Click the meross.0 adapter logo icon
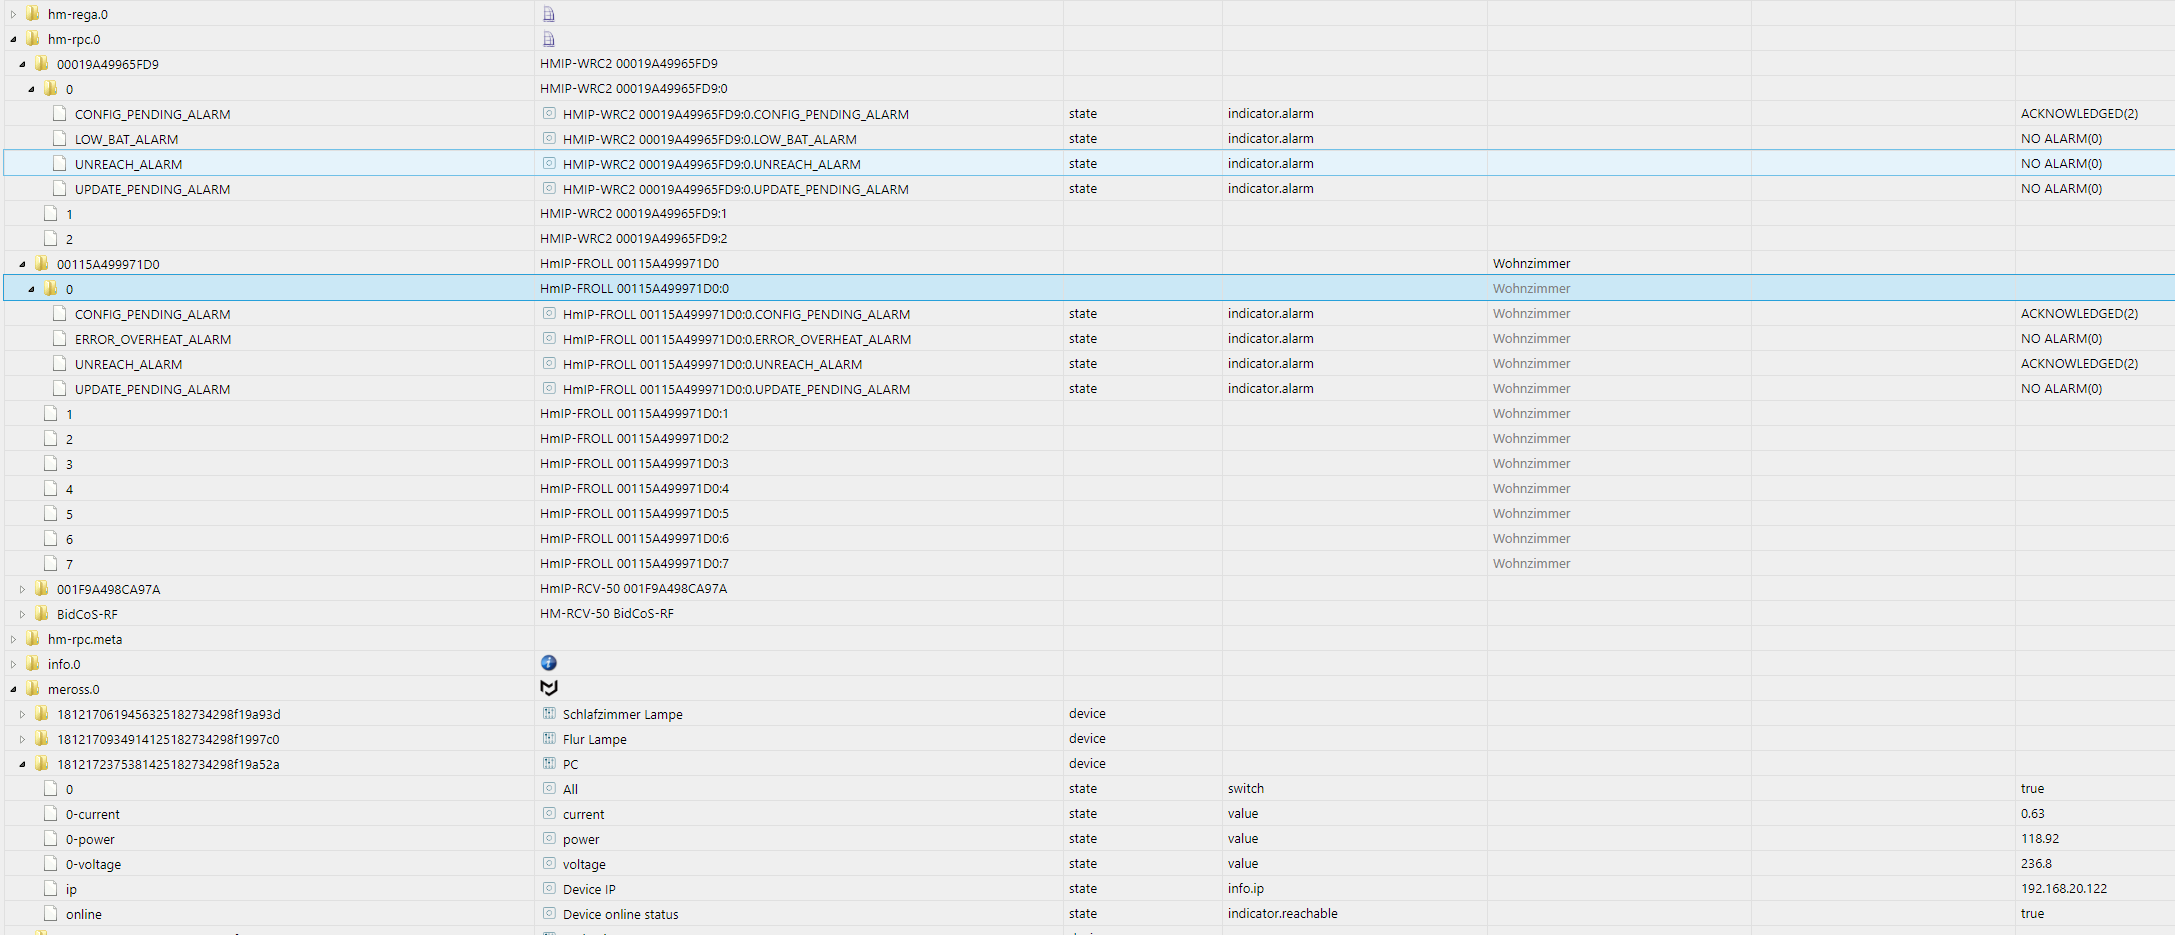This screenshot has width=2175, height=935. (x=549, y=688)
